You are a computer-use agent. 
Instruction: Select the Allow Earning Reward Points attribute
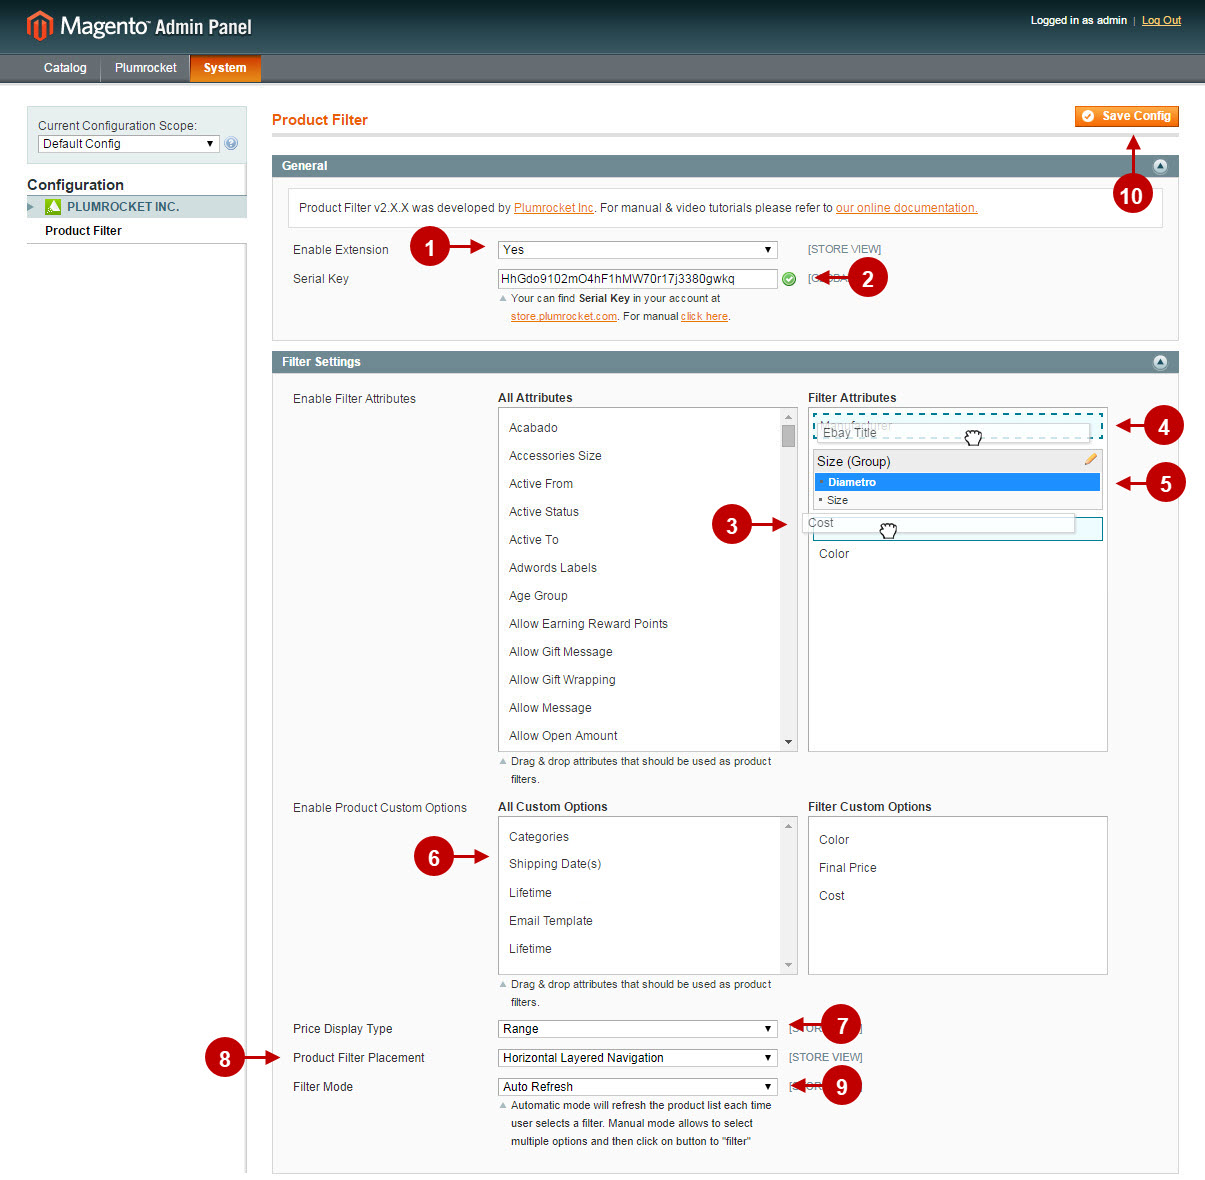click(588, 624)
